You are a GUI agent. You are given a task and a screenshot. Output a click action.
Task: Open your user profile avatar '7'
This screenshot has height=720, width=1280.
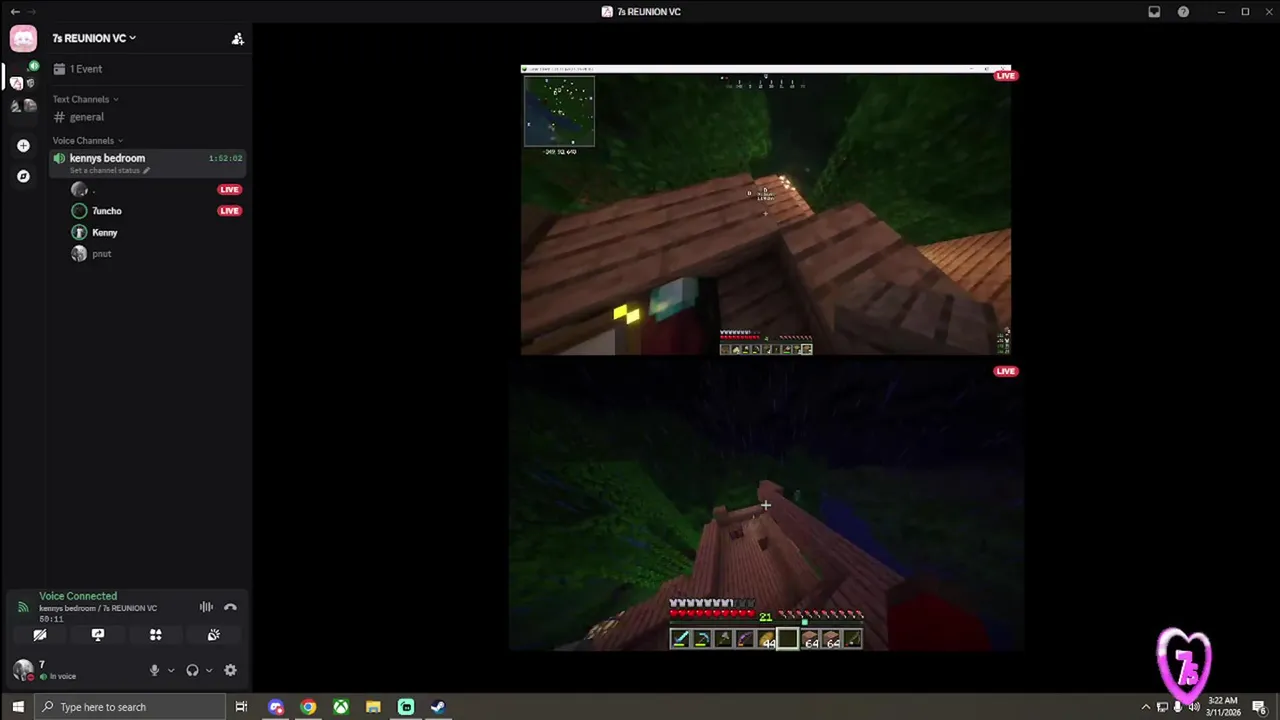(23, 670)
